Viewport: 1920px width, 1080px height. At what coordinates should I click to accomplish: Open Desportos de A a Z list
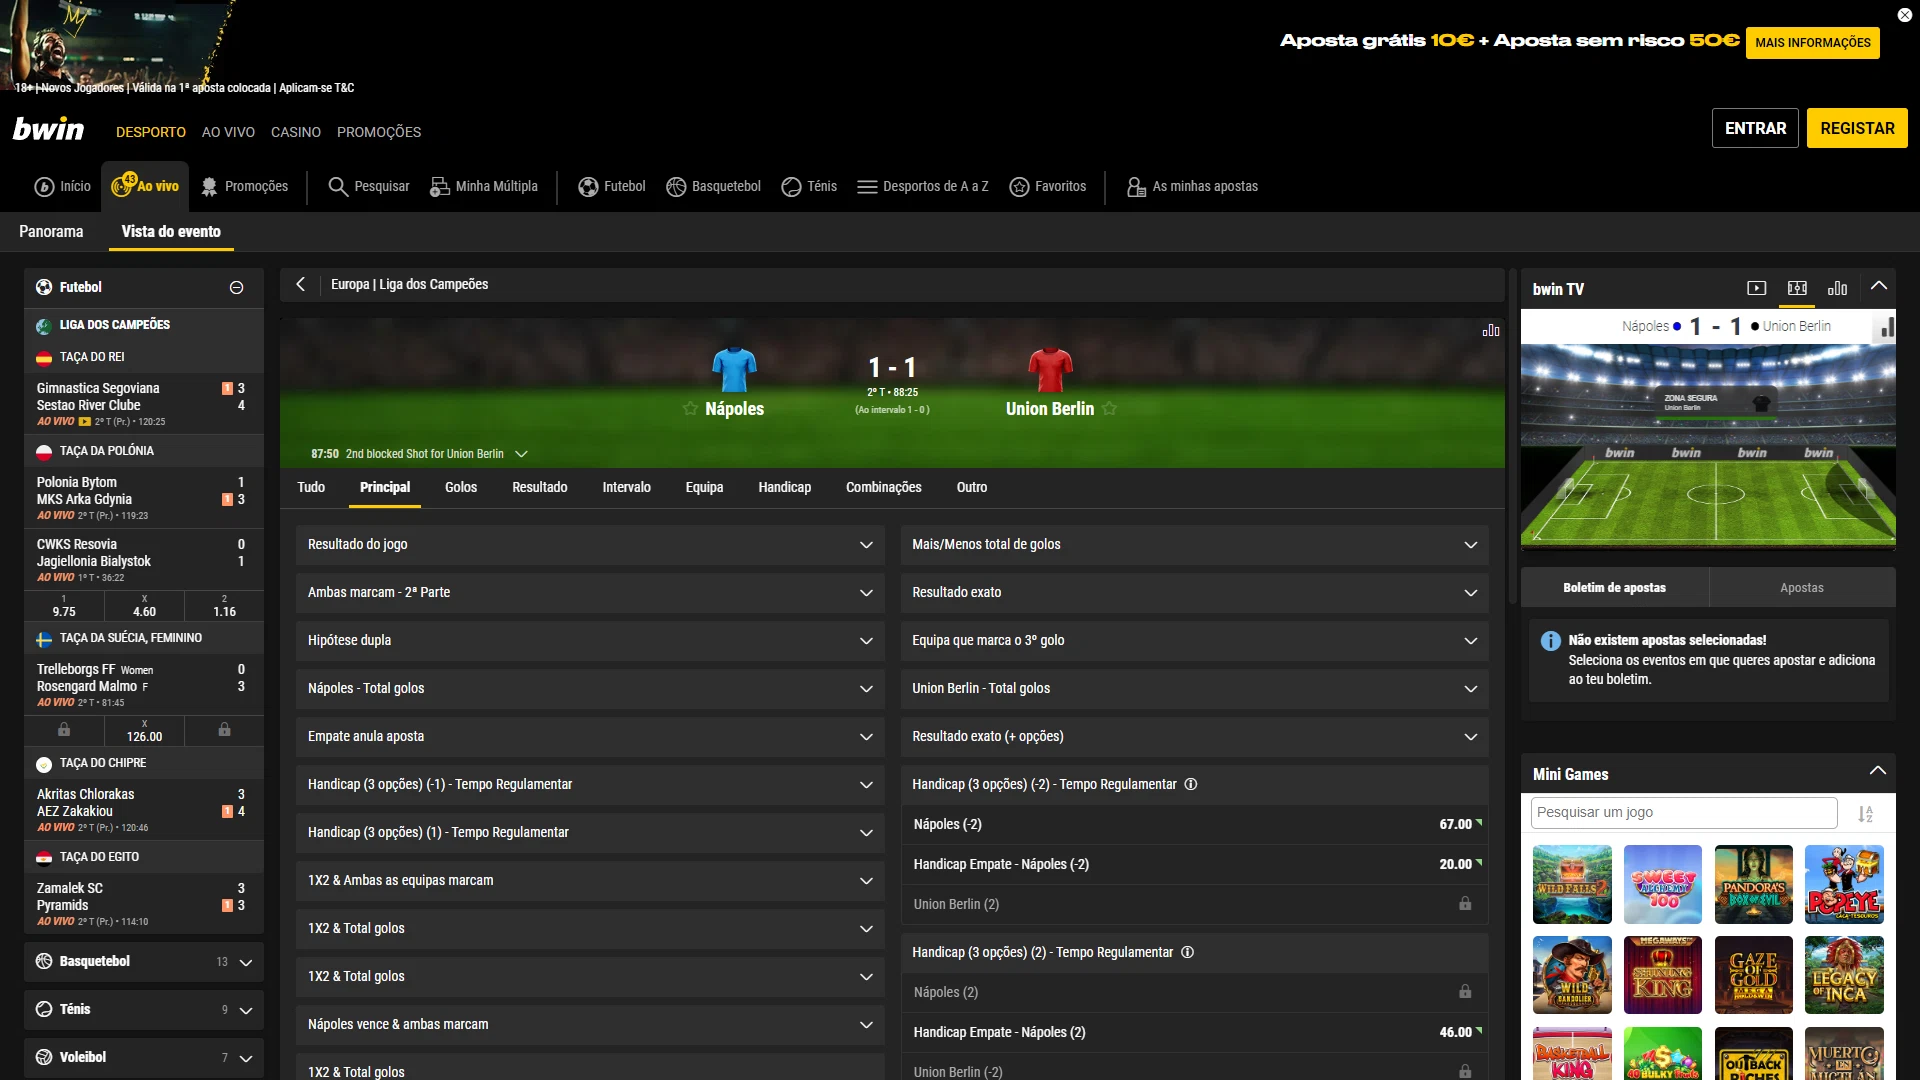click(923, 186)
